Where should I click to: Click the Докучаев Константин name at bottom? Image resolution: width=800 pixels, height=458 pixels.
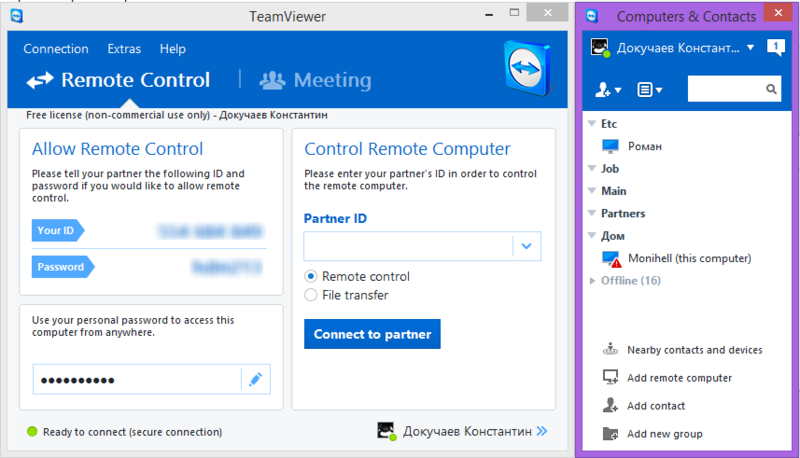tap(467, 431)
